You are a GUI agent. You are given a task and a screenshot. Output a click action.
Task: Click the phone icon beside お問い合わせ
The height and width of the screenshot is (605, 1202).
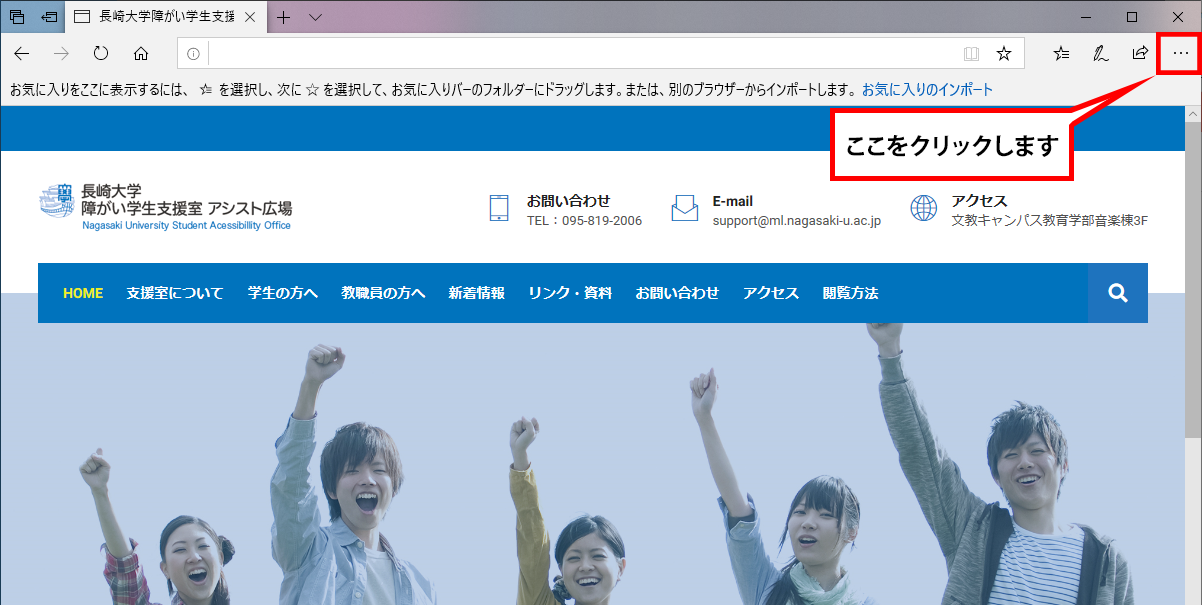coord(499,207)
